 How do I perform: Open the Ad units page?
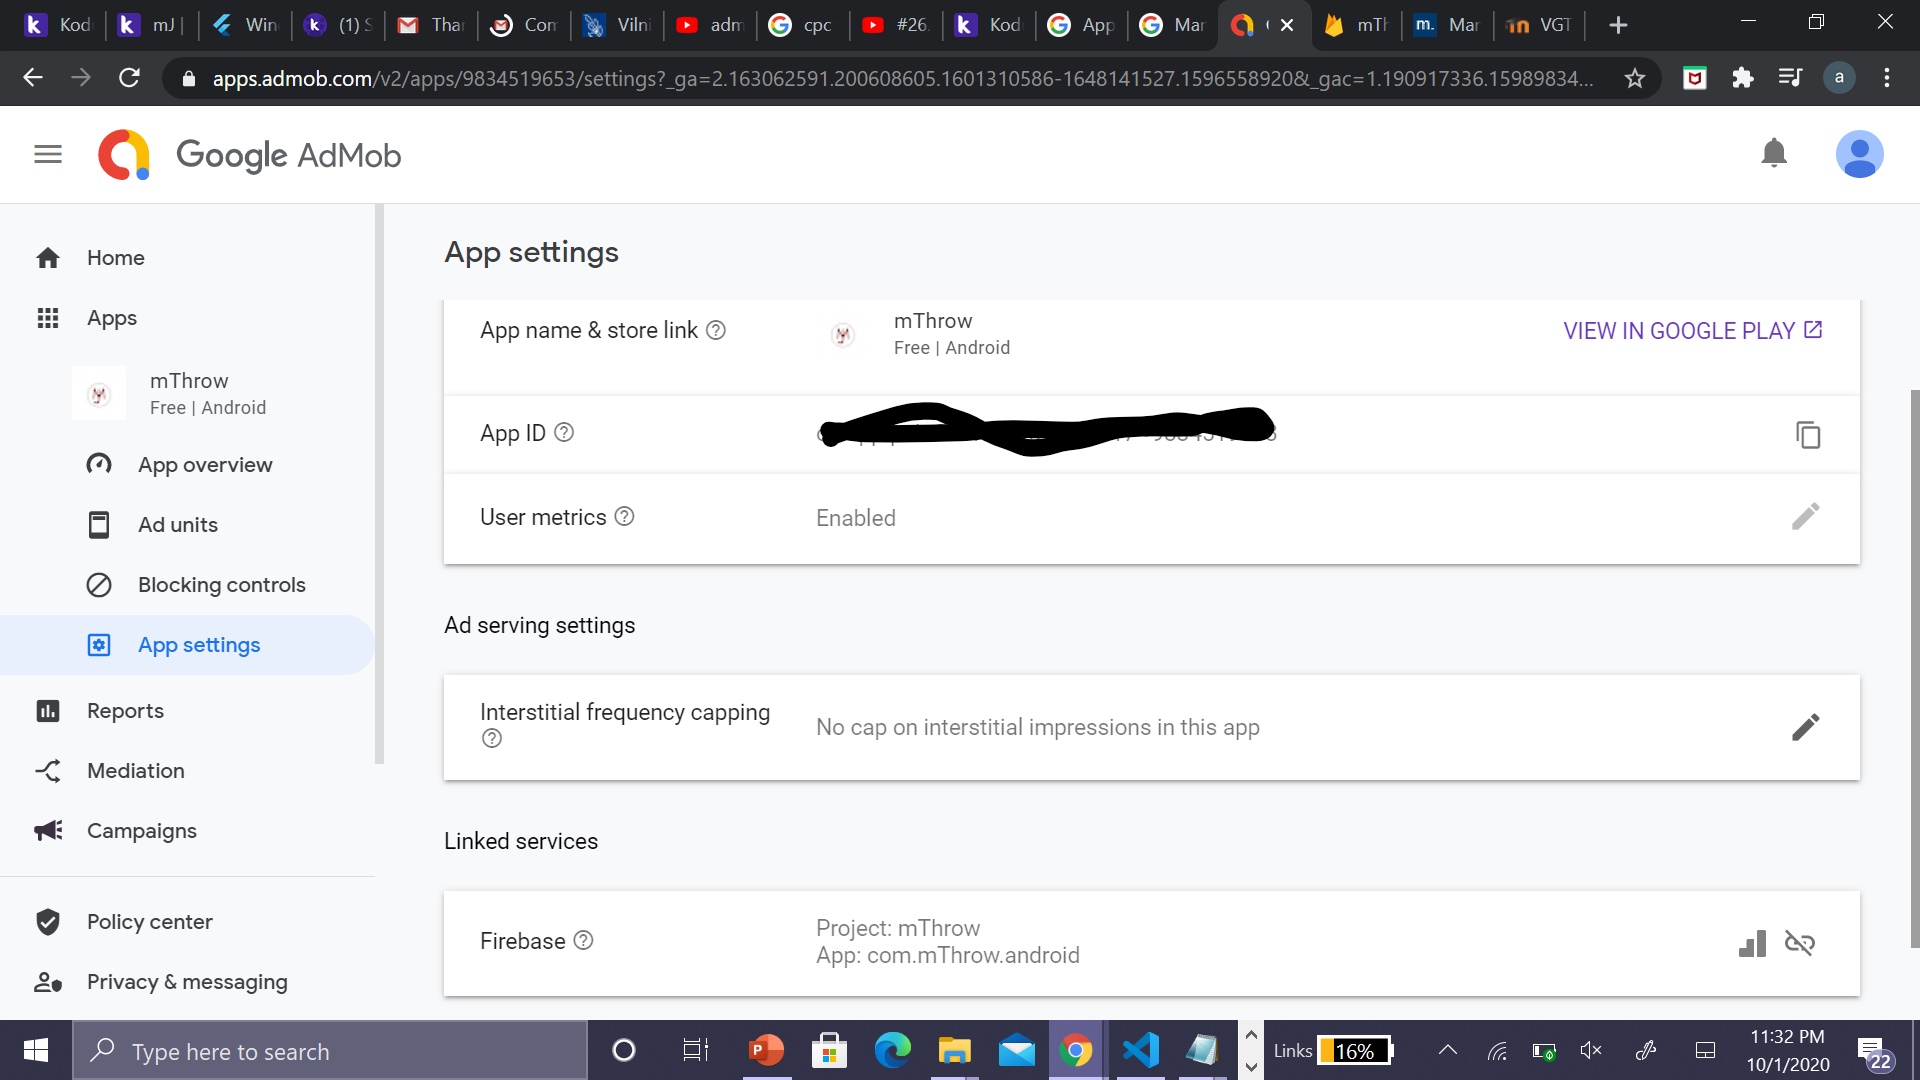click(x=178, y=525)
